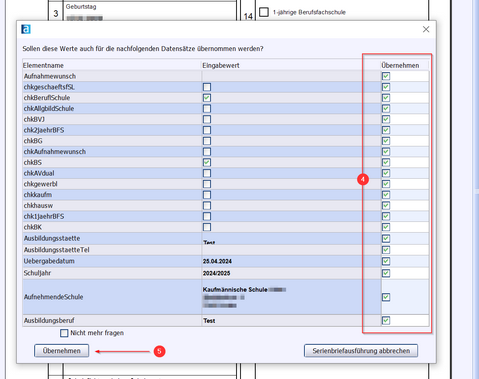
Task: Uncheck Übernehmen checkbox for Ausbildungsstaette row
Action: [386, 239]
